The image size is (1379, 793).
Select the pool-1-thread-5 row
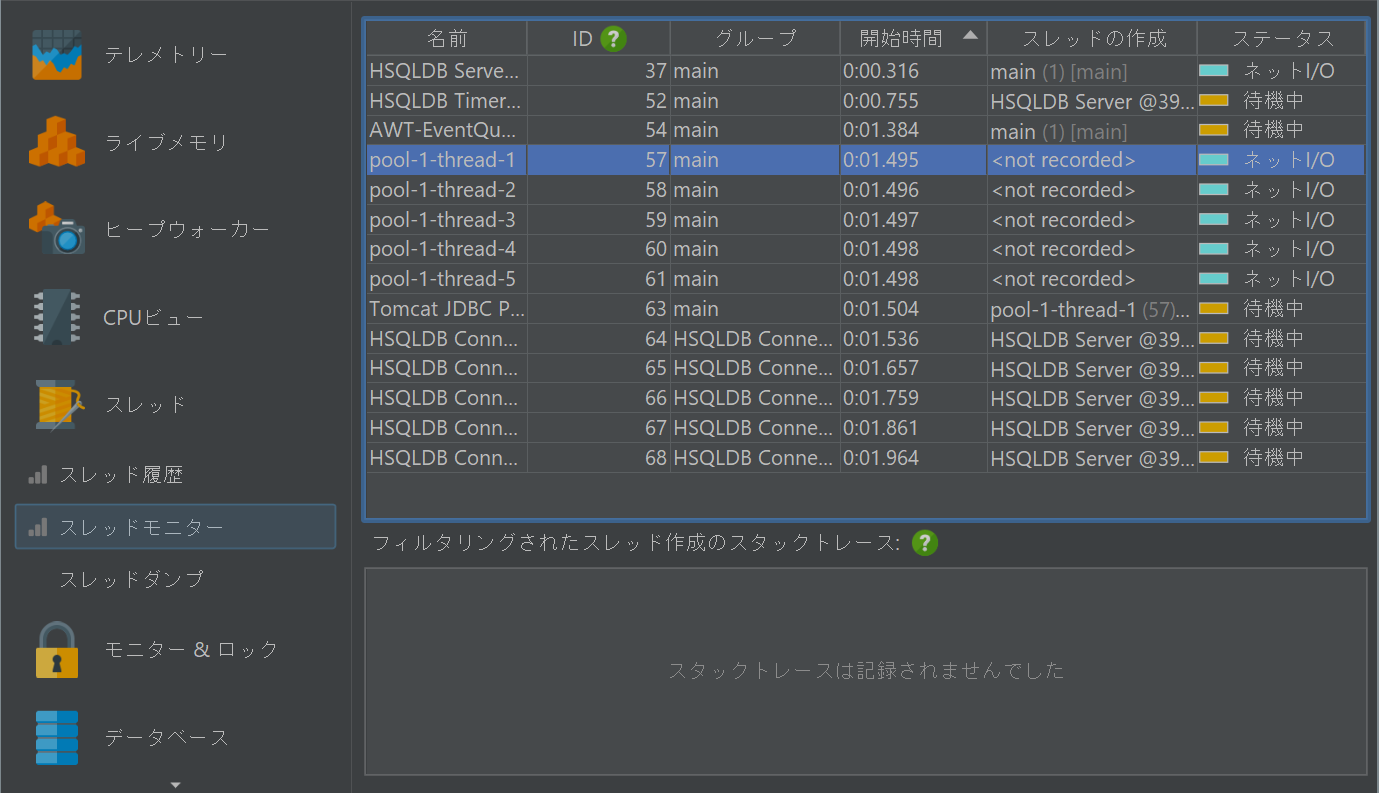click(x=865, y=279)
